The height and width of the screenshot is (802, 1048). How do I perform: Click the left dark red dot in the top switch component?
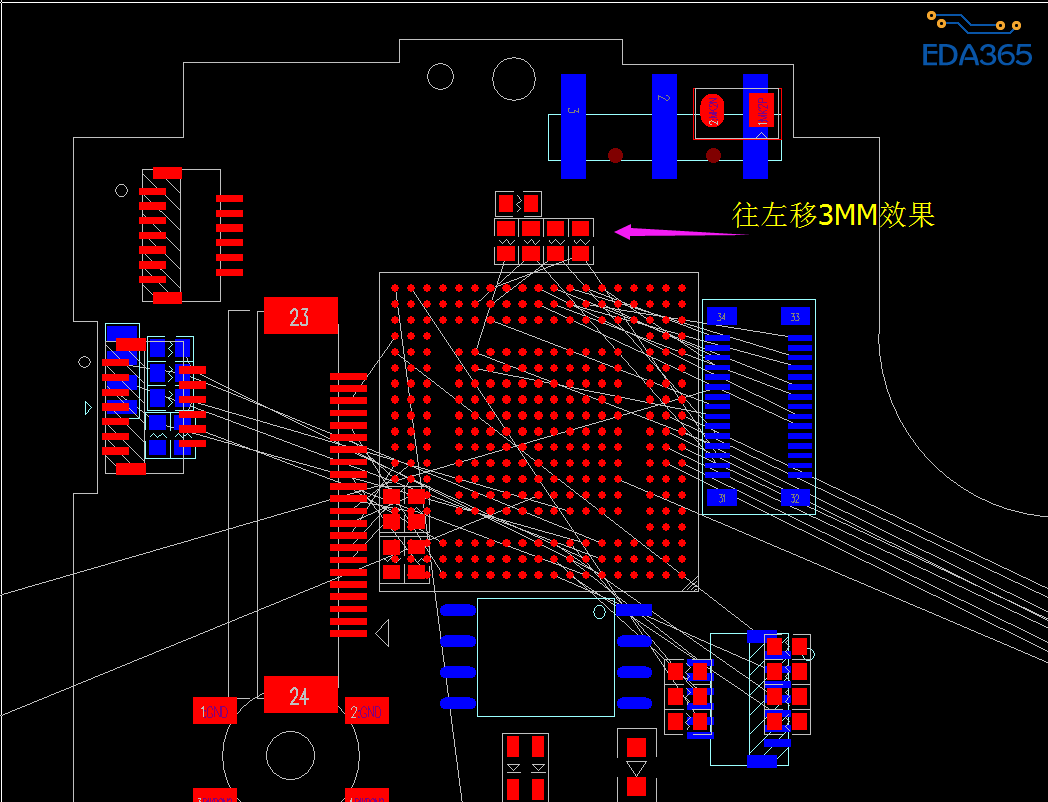(x=616, y=155)
